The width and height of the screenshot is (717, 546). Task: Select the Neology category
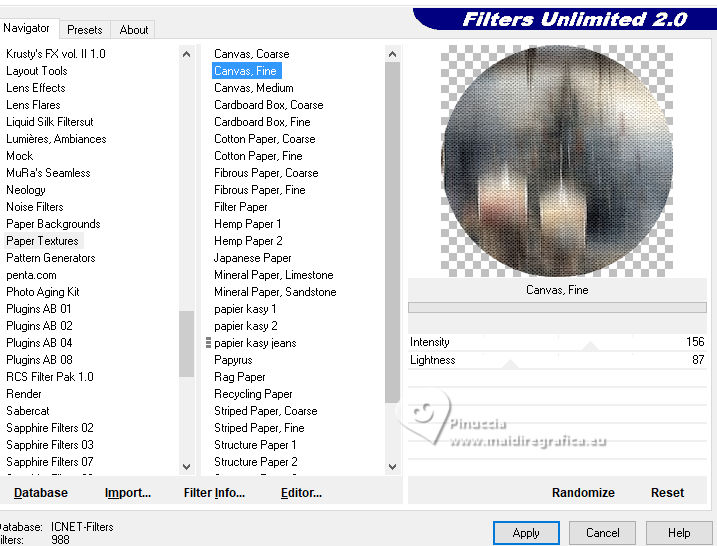(x=26, y=190)
